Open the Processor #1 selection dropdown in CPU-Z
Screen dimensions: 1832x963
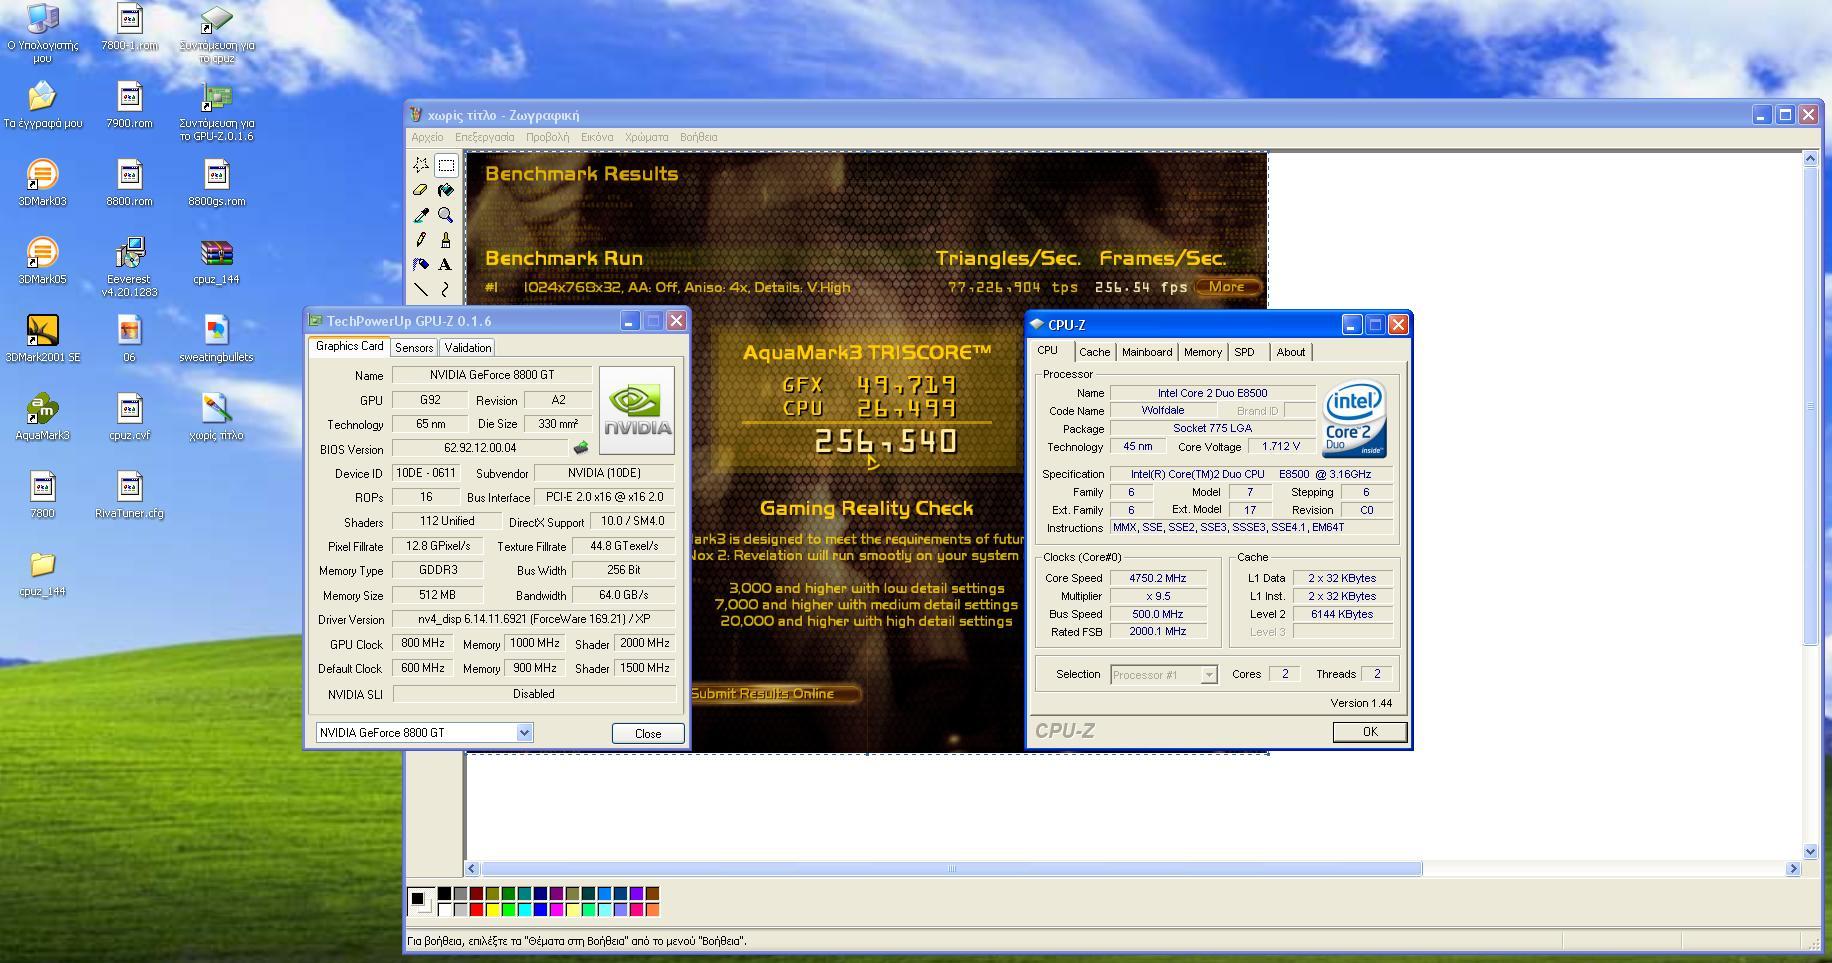[x=1208, y=675]
